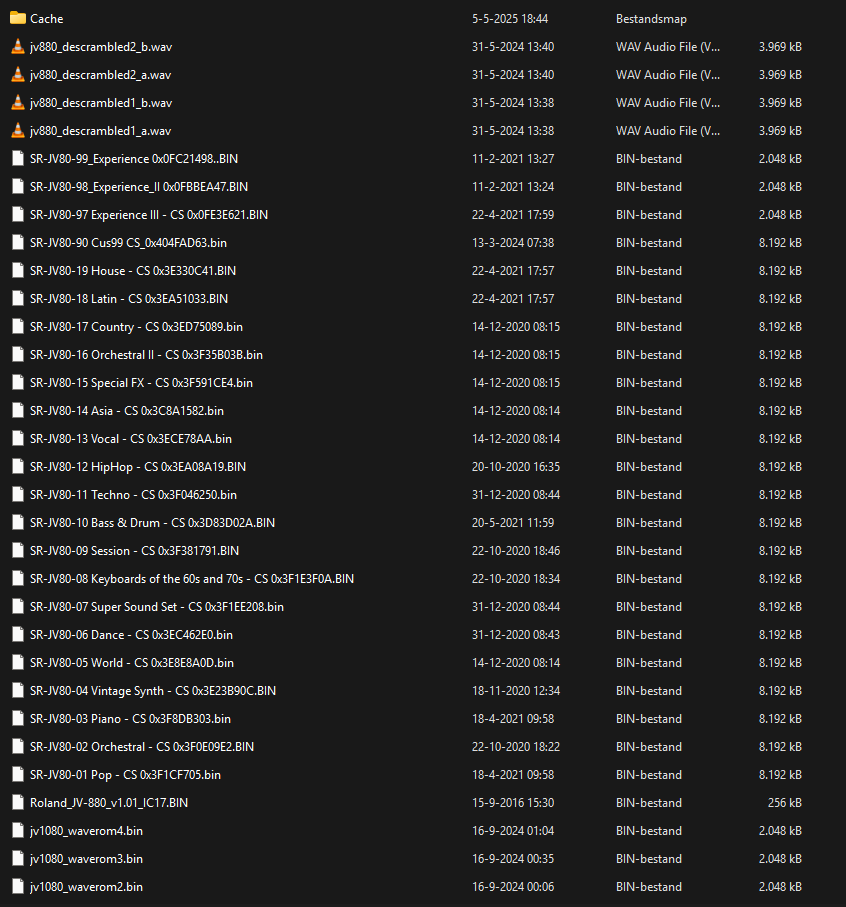
Task: Select the file icon of SR-JV80-19 House
Action: point(18,271)
